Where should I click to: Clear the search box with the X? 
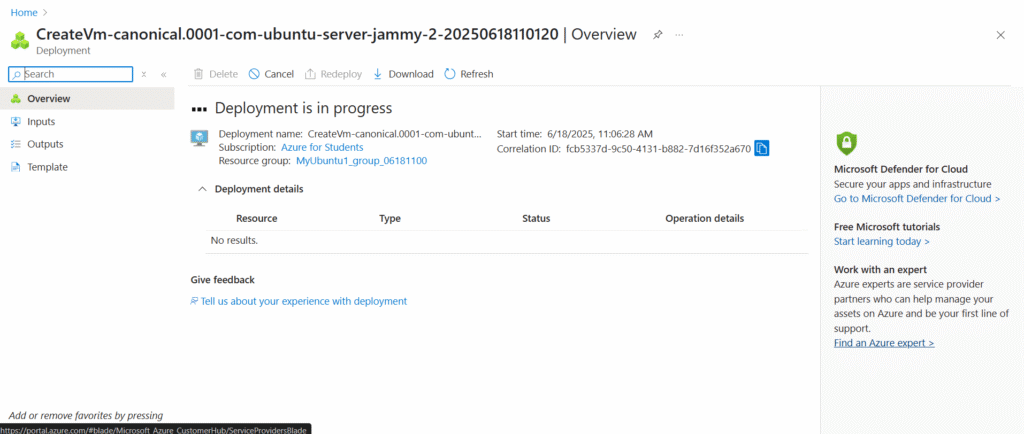click(144, 74)
